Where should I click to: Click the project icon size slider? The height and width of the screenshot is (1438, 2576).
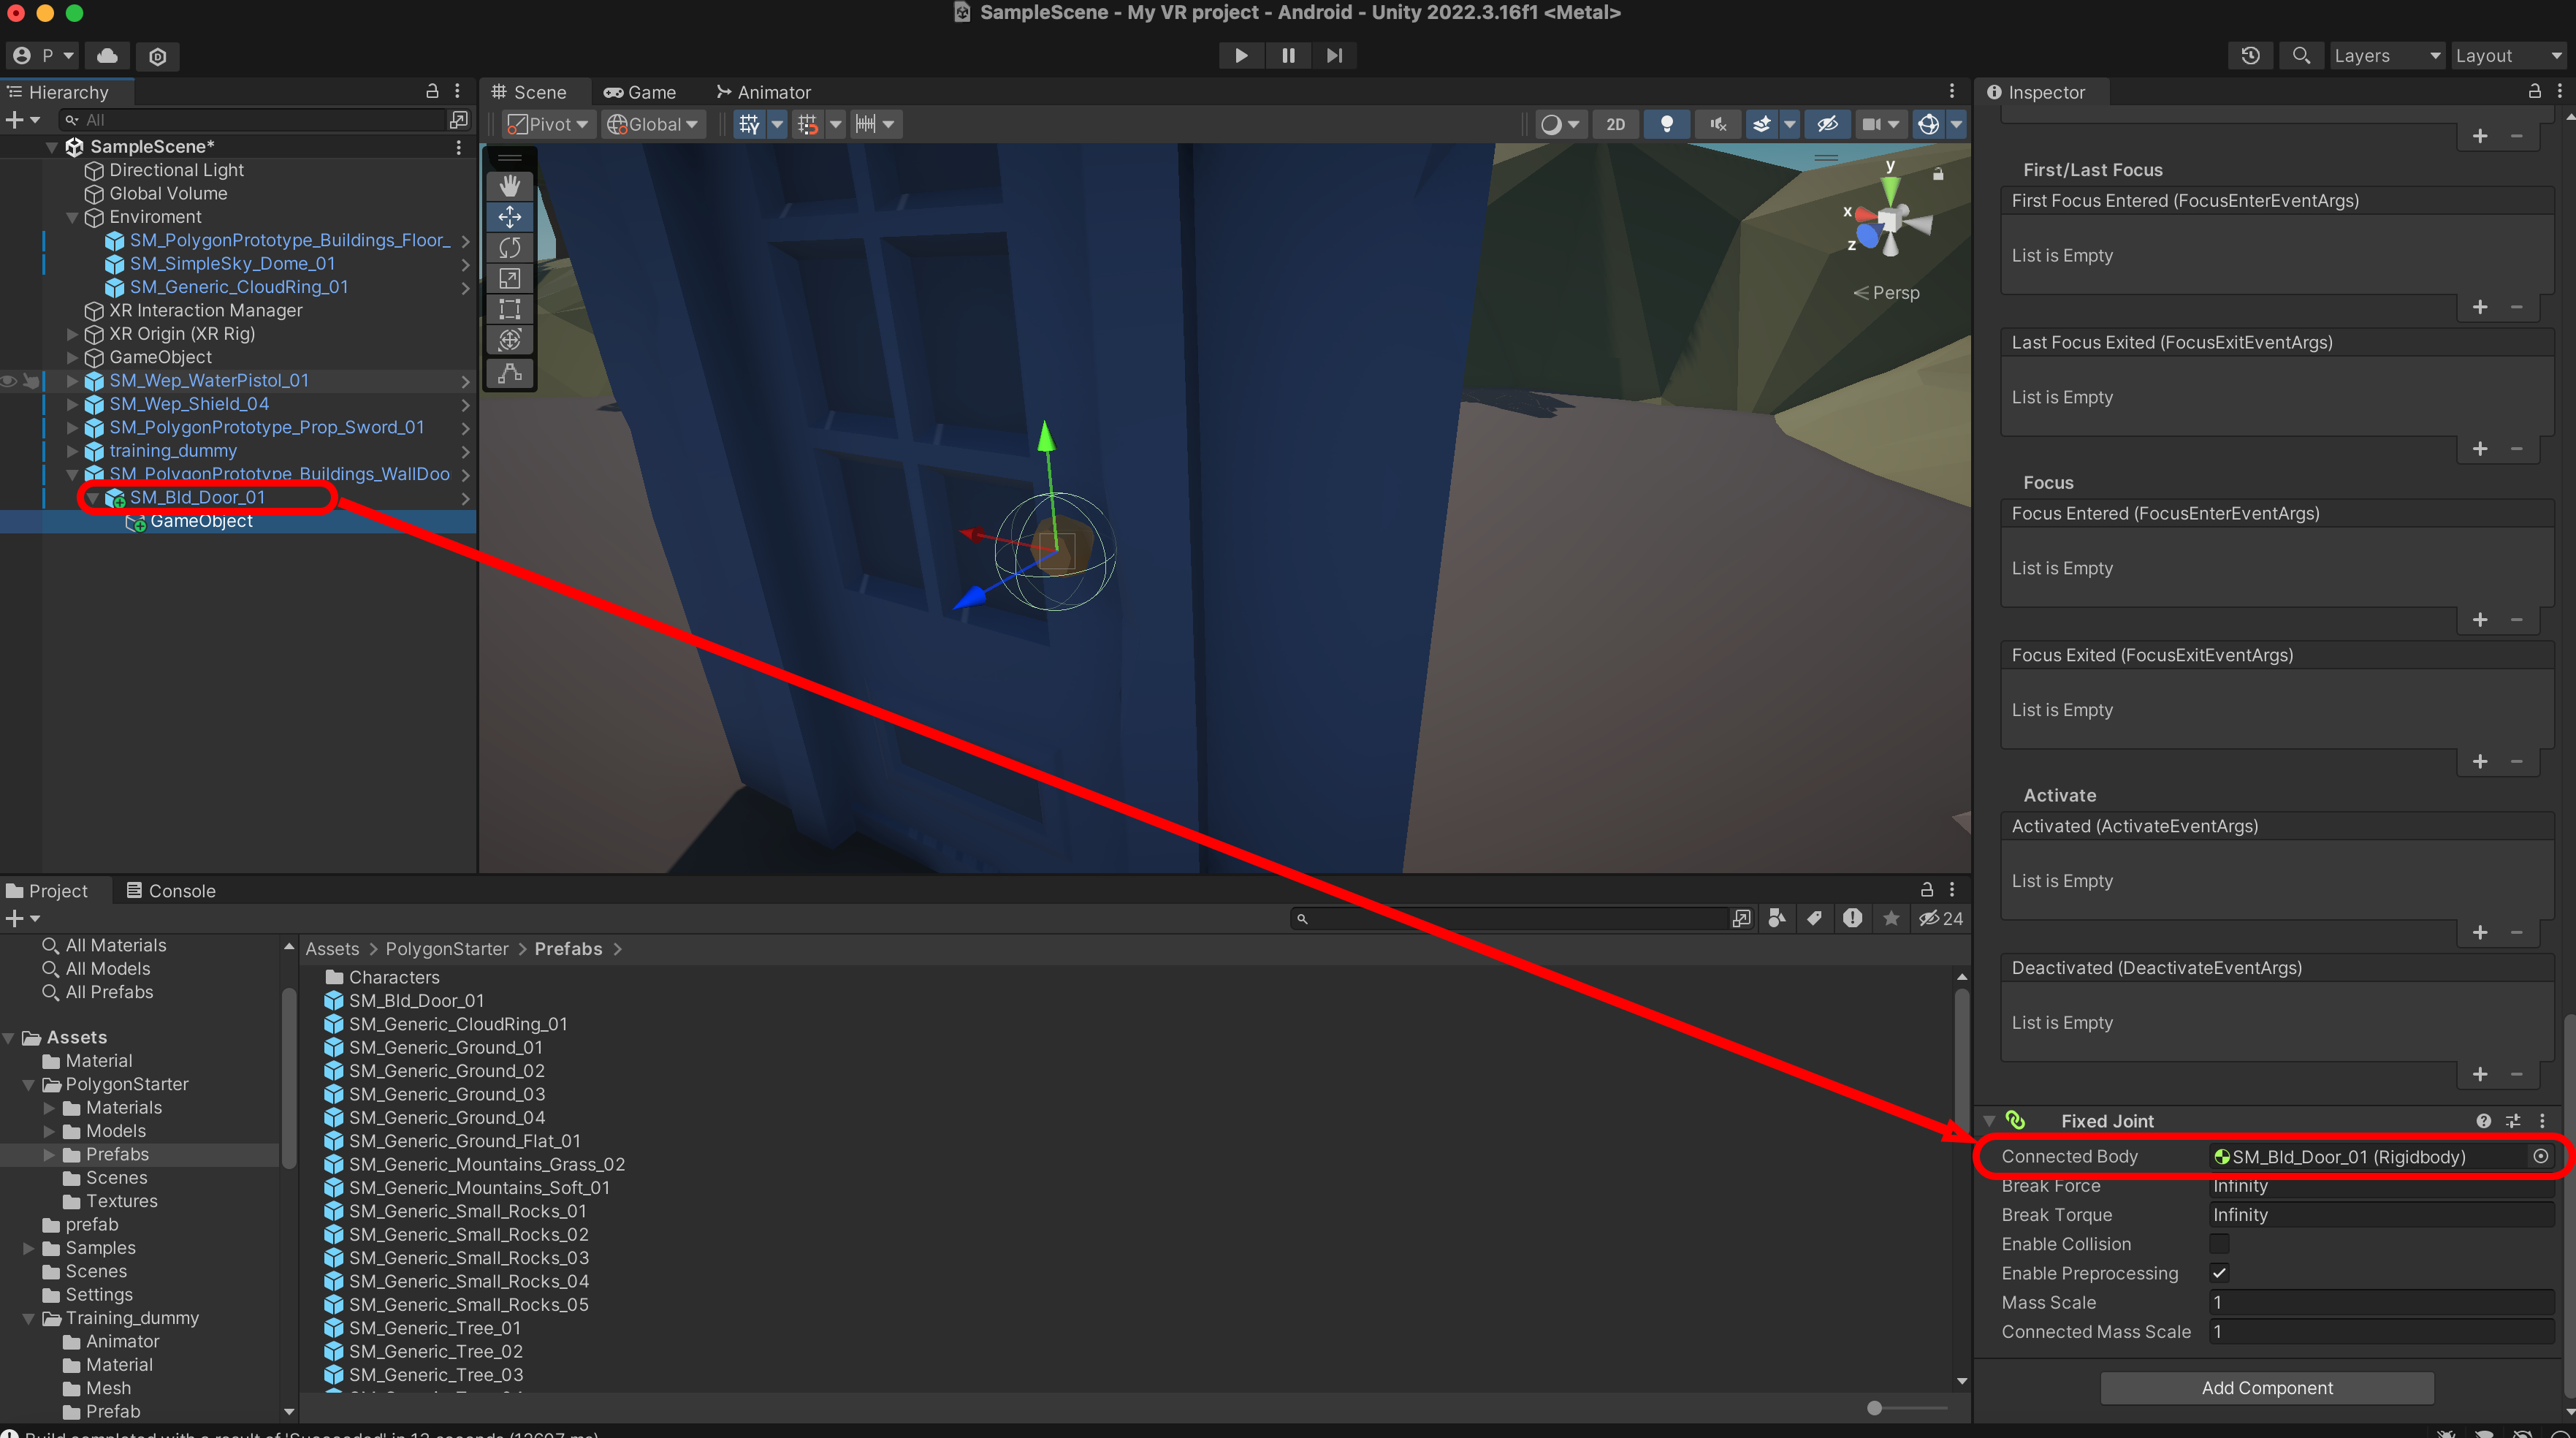point(1874,1408)
